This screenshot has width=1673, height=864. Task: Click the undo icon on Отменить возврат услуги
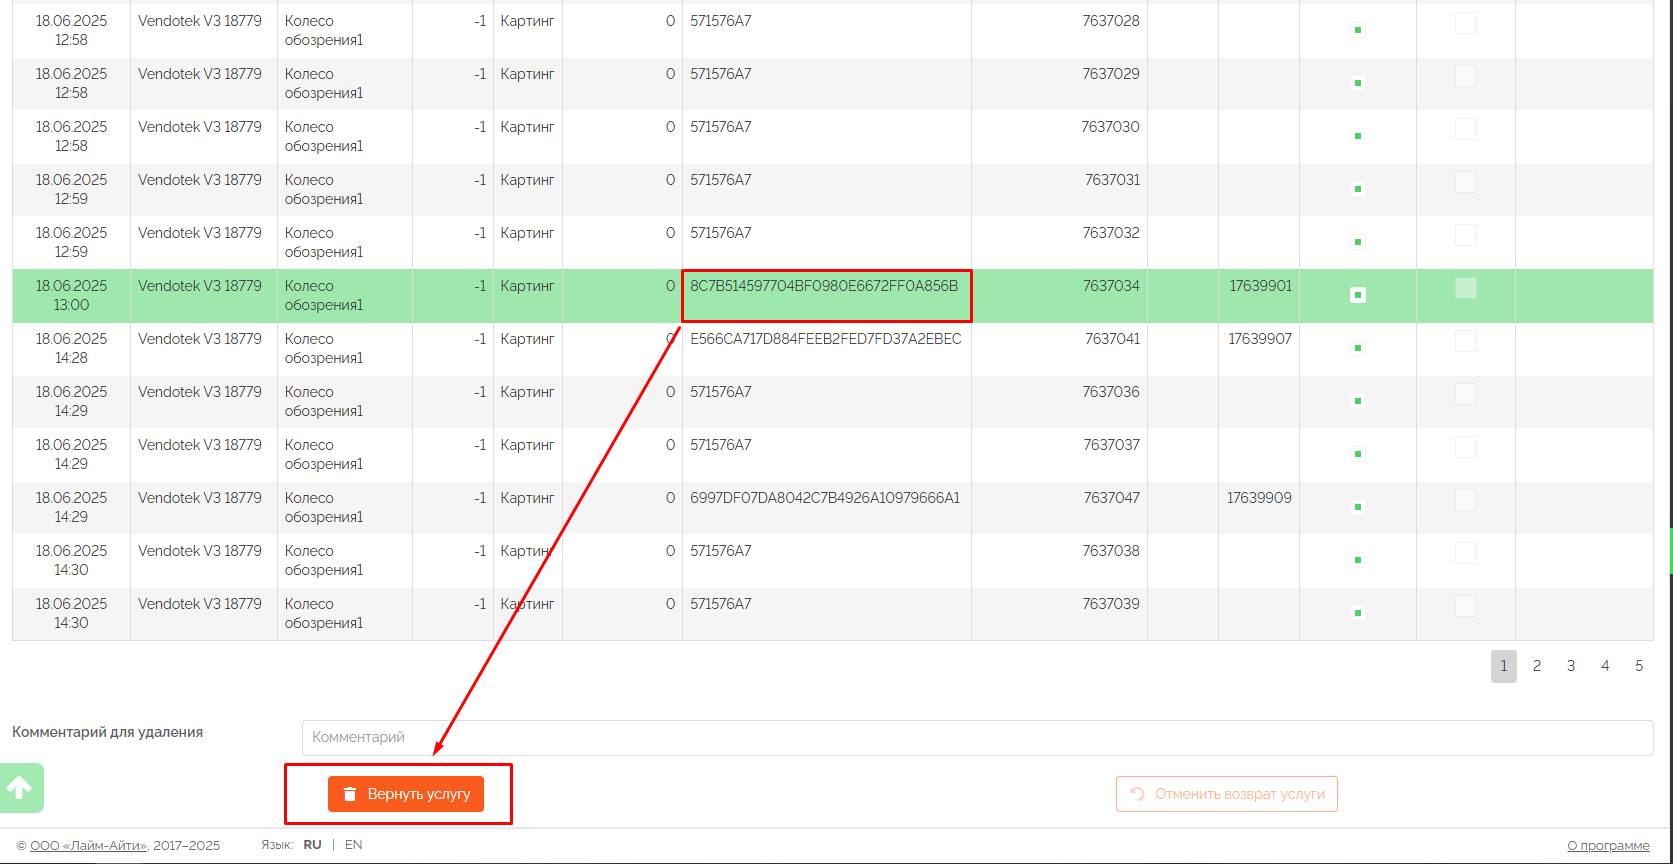pos(1137,794)
